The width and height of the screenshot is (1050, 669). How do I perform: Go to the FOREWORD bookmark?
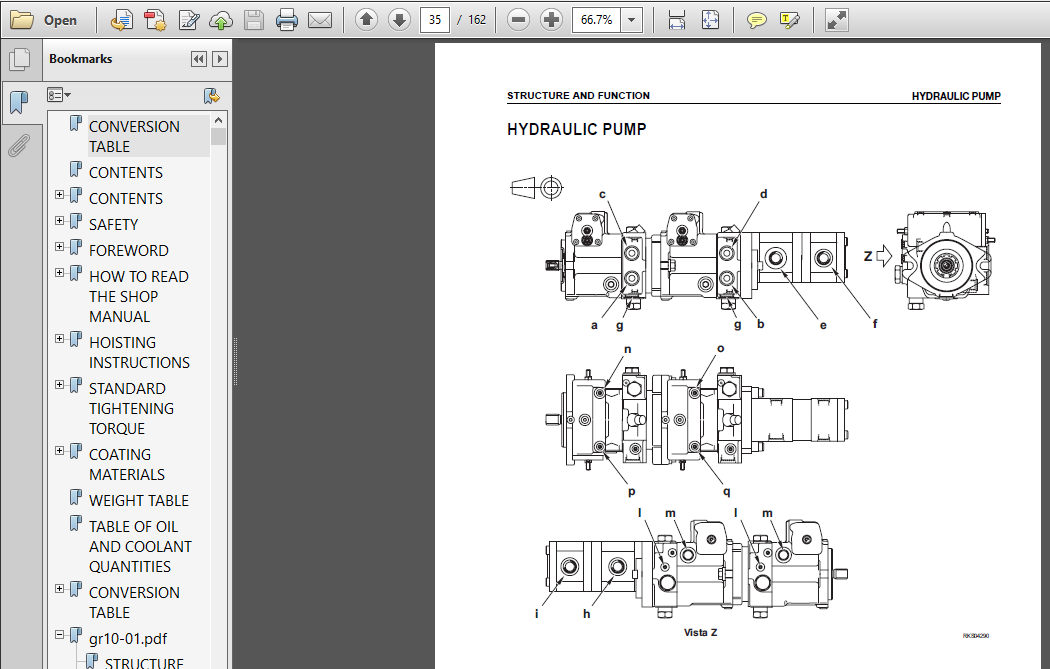coord(129,251)
